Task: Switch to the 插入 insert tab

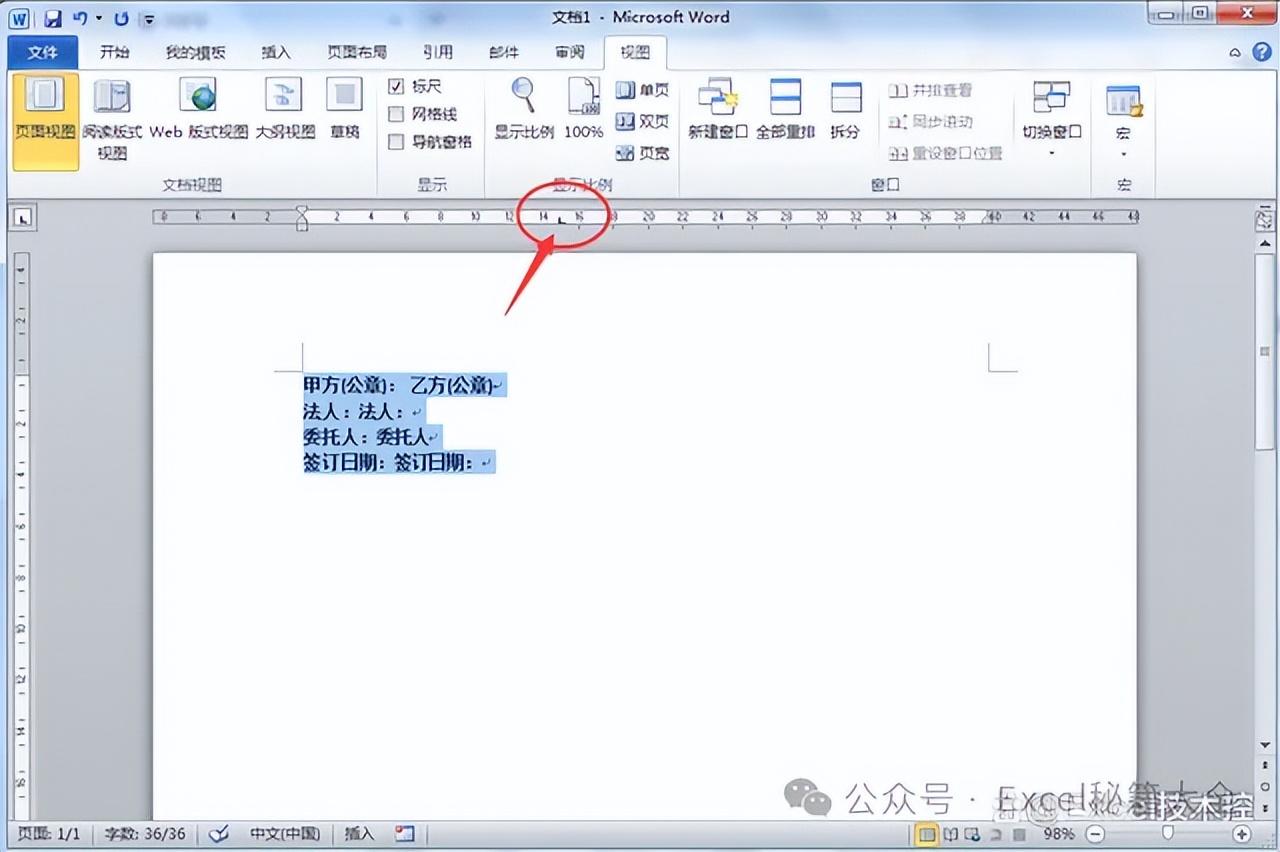Action: pyautogui.click(x=276, y=52)
